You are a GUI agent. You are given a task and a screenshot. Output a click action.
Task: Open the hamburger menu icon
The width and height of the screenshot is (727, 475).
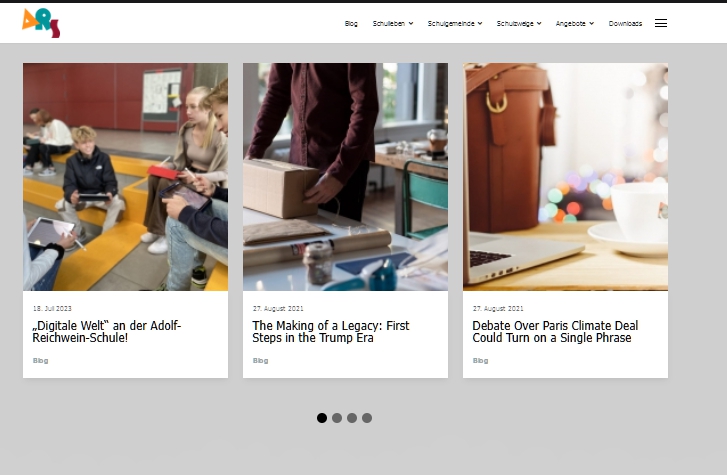[x=661, y=23]
